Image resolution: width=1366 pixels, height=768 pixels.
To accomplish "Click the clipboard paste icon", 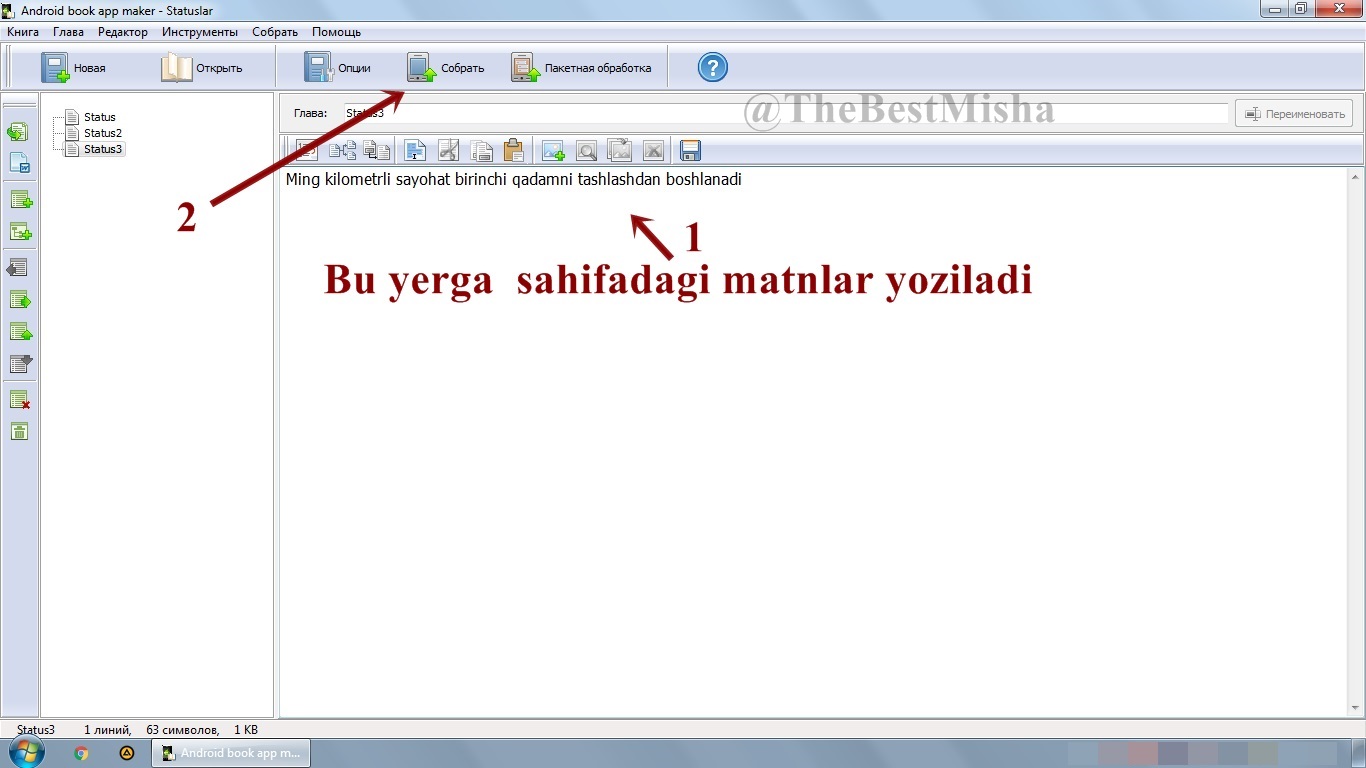I will pyautogui.click(x=513, y=151).
